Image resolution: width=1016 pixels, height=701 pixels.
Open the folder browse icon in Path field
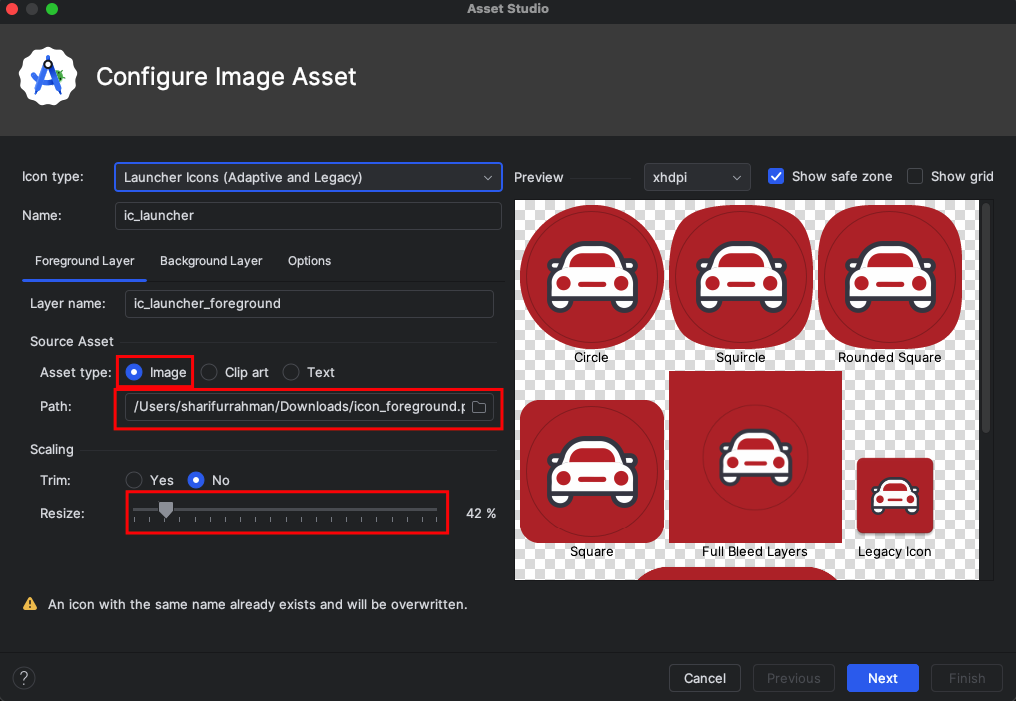479,407
